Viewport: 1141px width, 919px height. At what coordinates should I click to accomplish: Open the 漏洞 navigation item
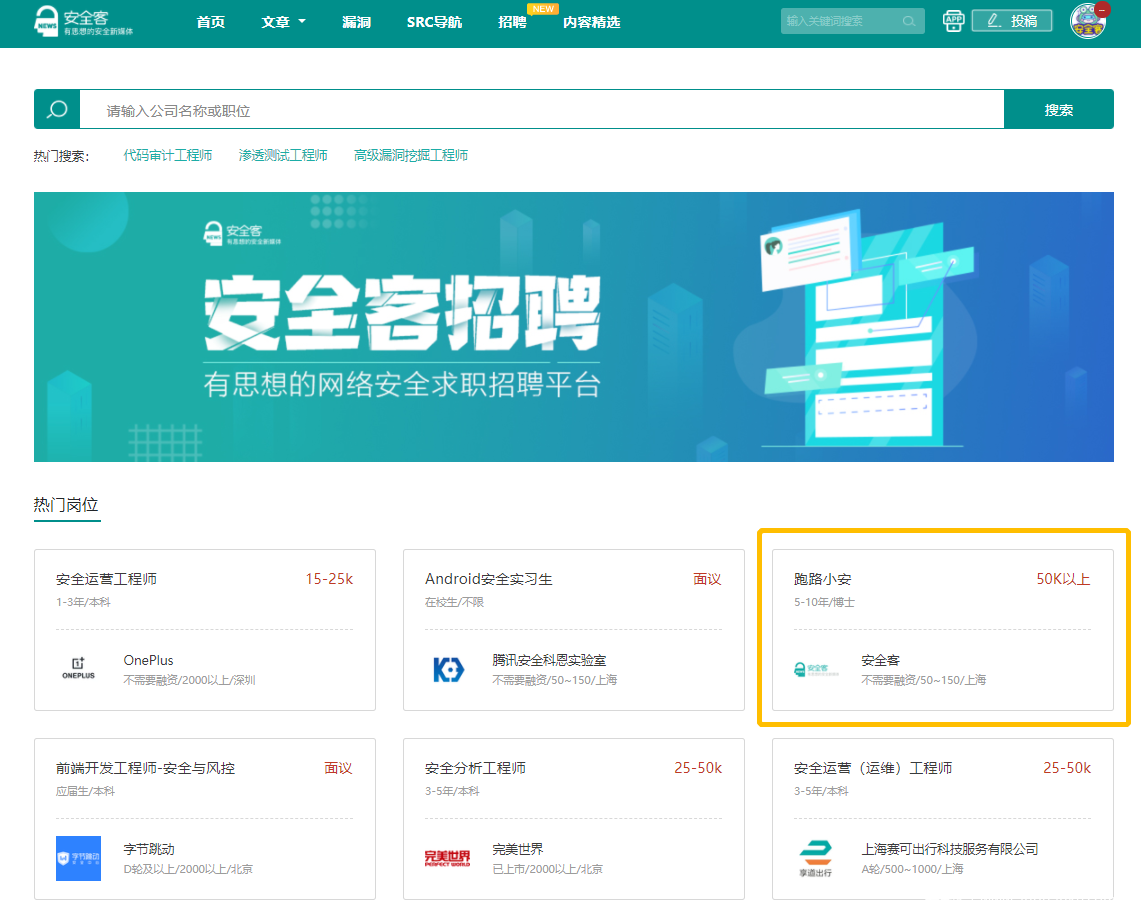(356, 22)
